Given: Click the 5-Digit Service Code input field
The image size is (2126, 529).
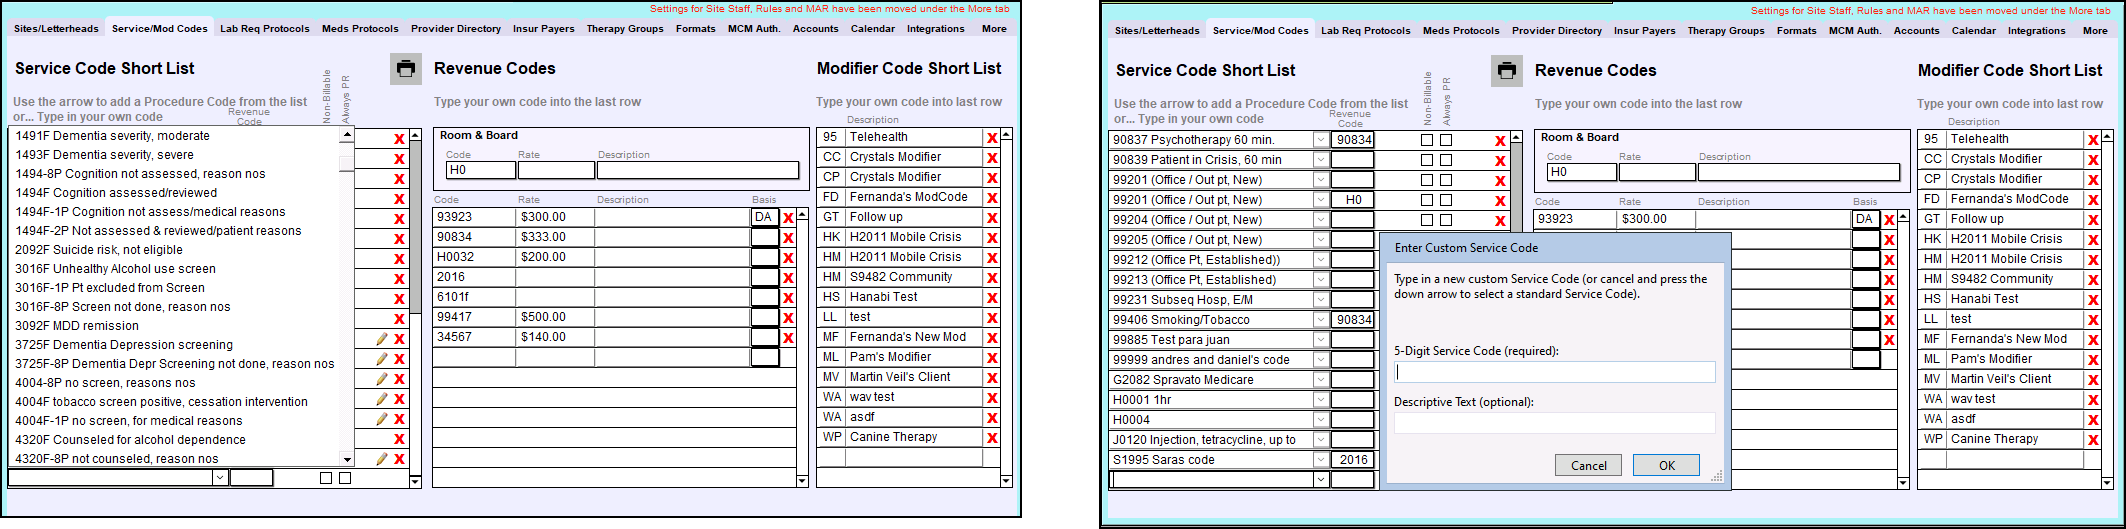Looking at the screenshot, I should [1554, 372].
